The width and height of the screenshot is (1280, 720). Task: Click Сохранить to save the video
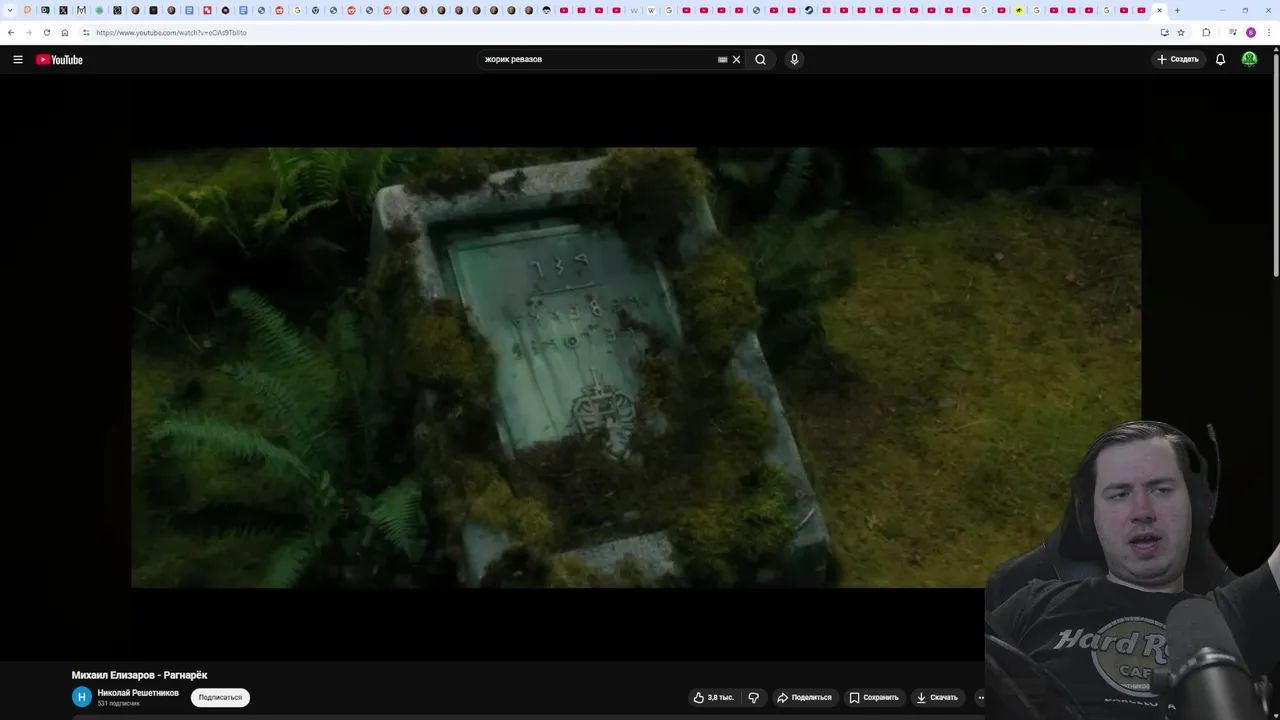pyautogui.click(x=874, y=697)
